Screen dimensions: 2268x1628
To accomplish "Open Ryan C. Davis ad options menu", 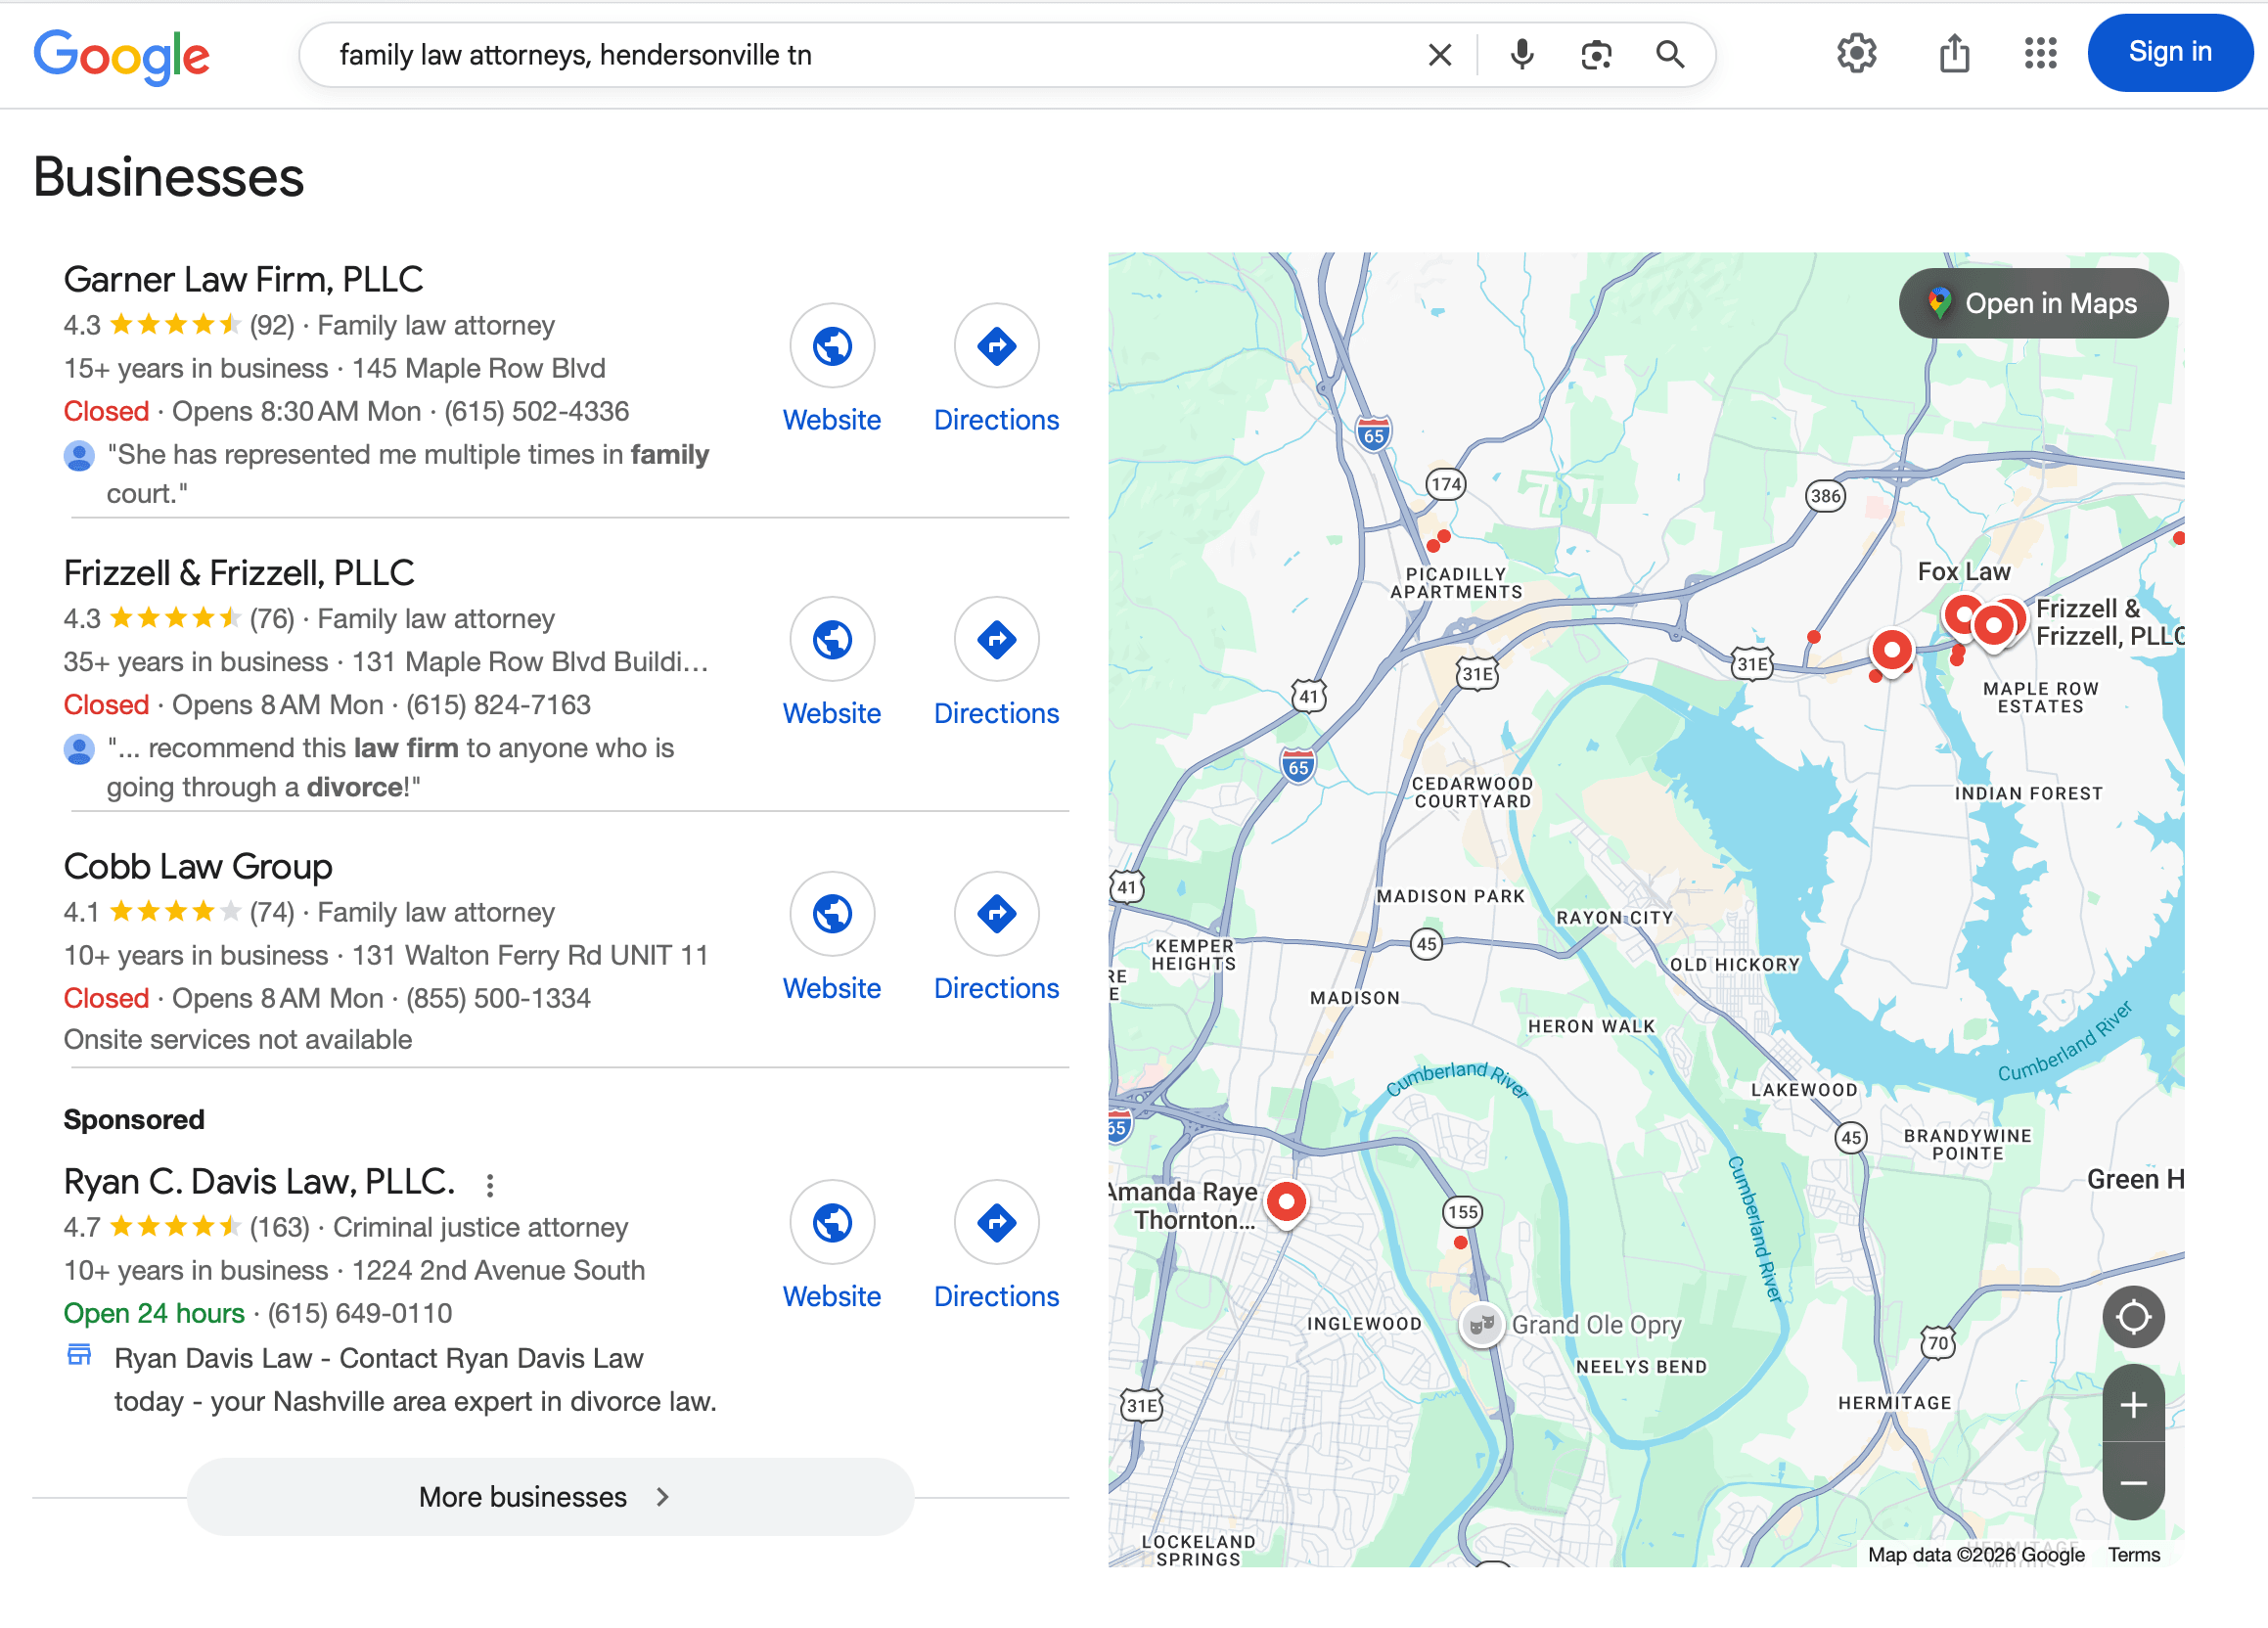I will 490,1185.
